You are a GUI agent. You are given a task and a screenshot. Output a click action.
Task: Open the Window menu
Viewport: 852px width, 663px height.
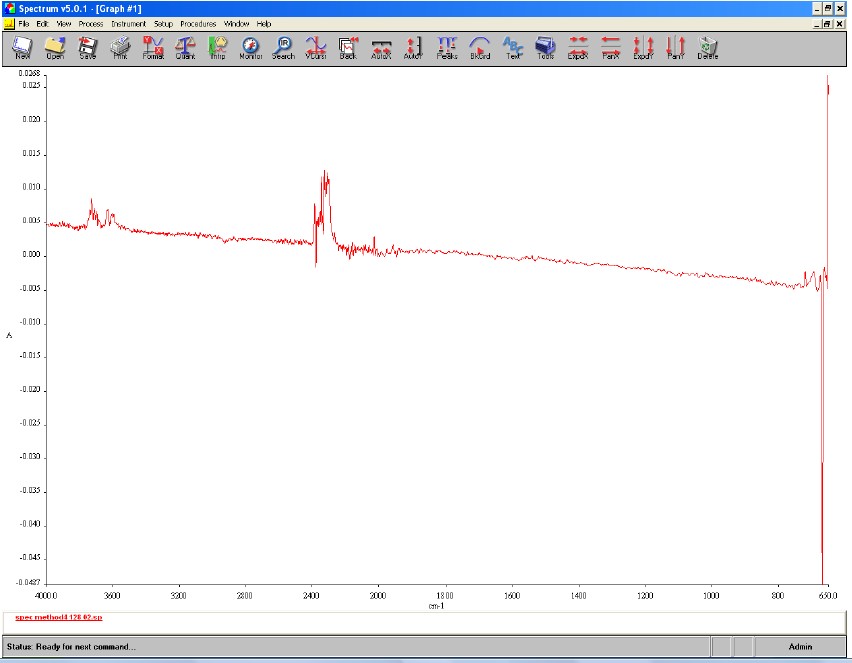(236, 24)
